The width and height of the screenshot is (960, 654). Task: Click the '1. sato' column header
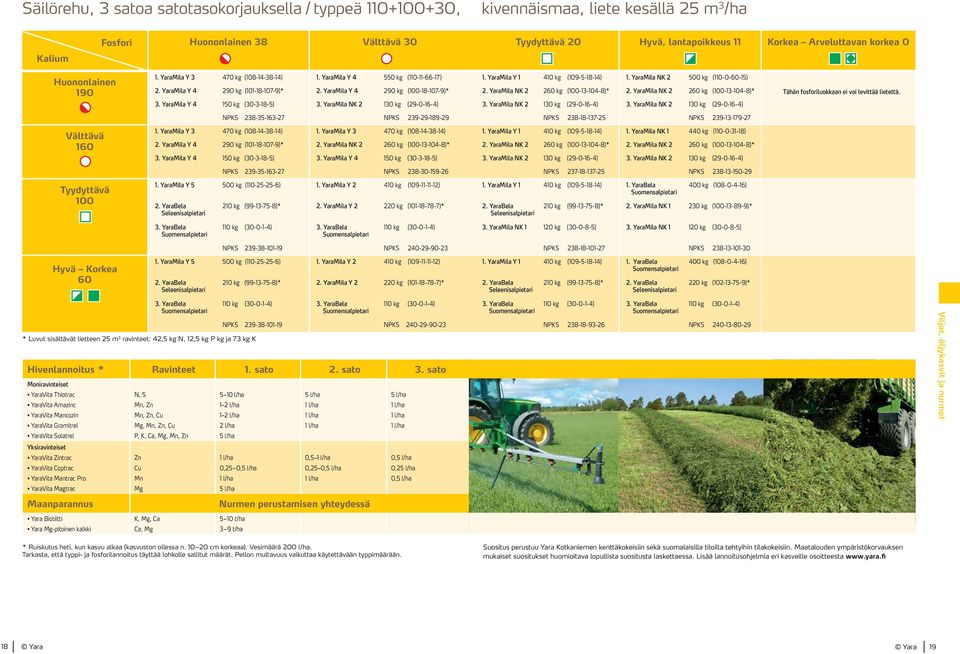258,369
